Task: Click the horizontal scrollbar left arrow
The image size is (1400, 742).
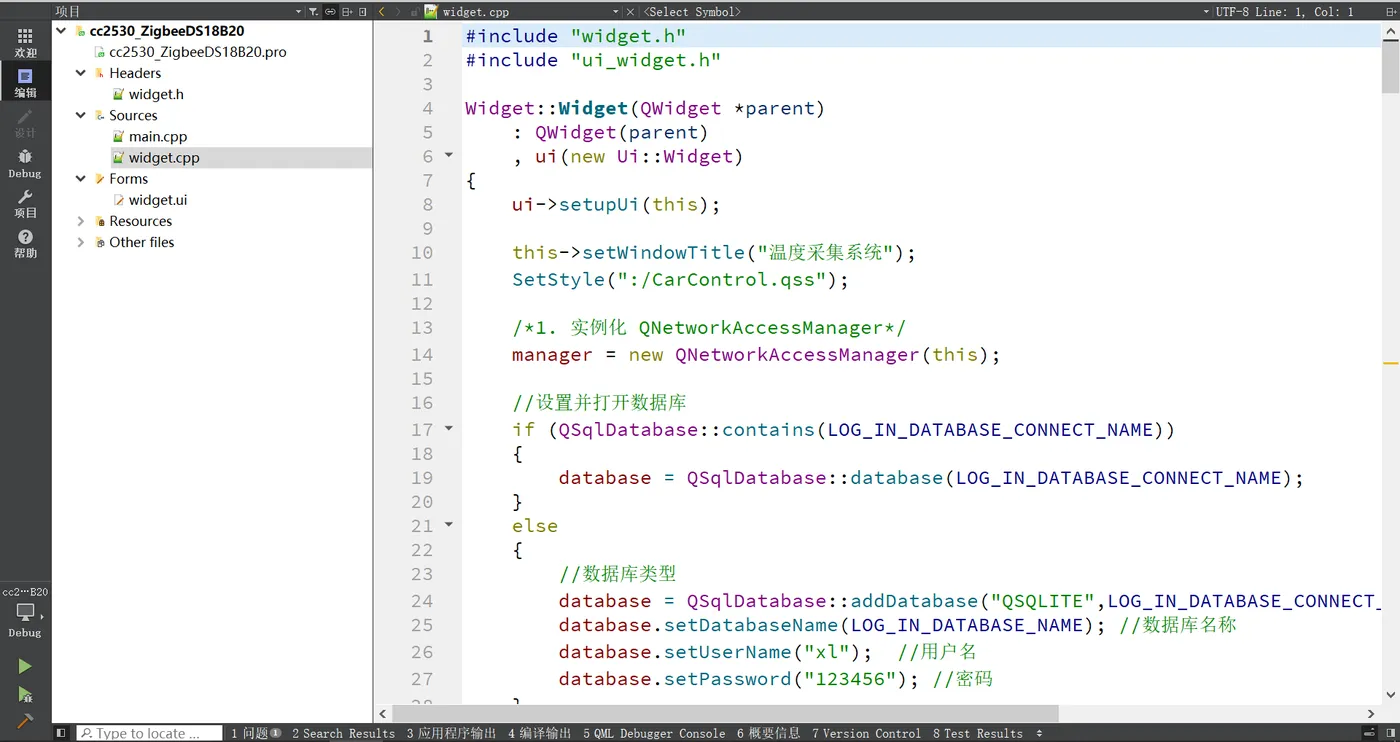Action: 383,714
